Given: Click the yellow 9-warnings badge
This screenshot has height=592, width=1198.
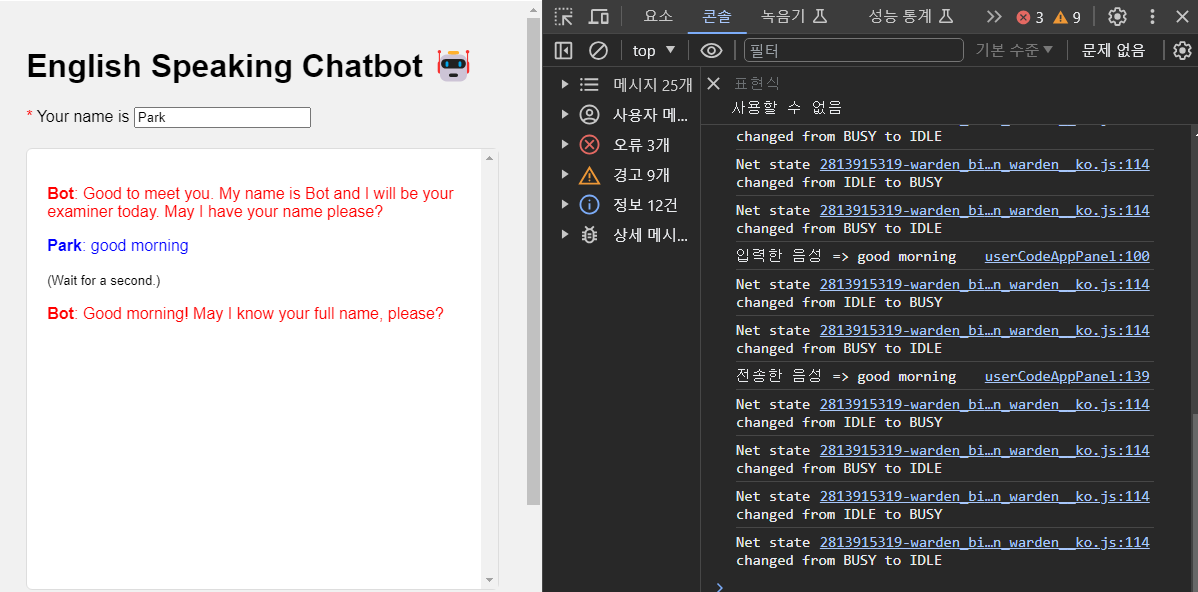Looking at the screenshot, I should pyautogui.click(x=1069, y=16).
